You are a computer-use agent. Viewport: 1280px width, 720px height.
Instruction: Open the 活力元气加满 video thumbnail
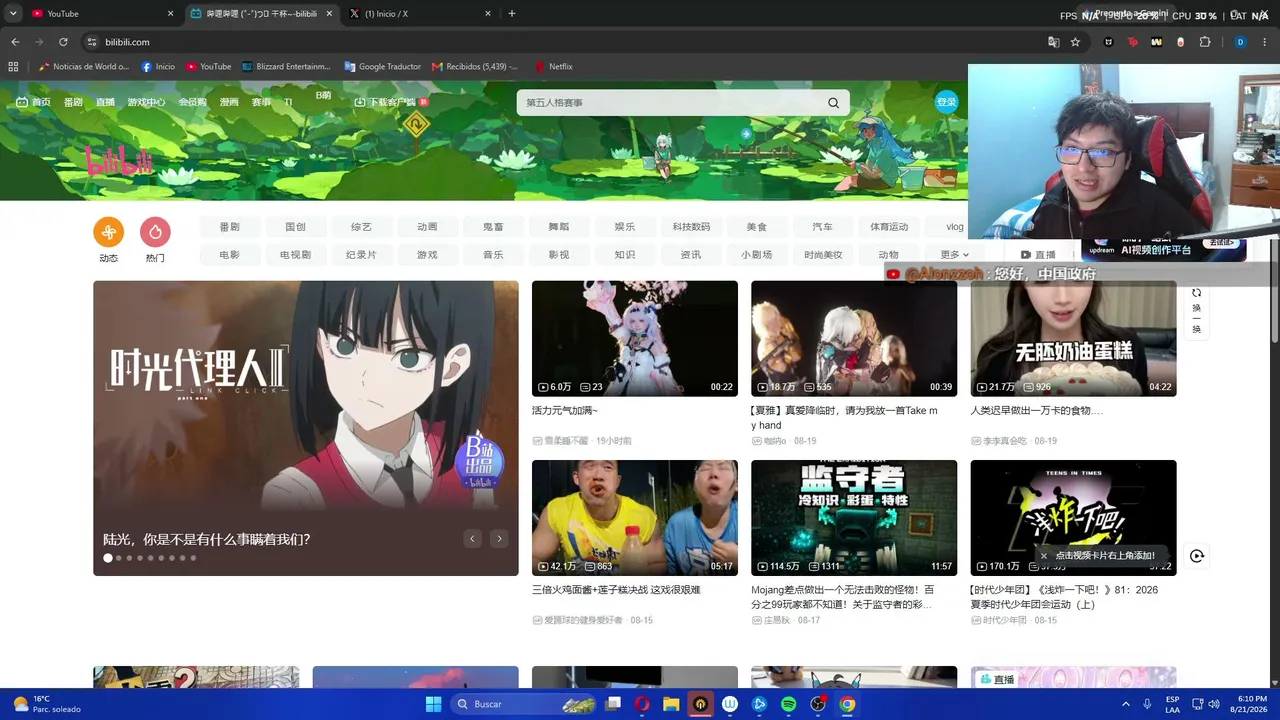635,338
